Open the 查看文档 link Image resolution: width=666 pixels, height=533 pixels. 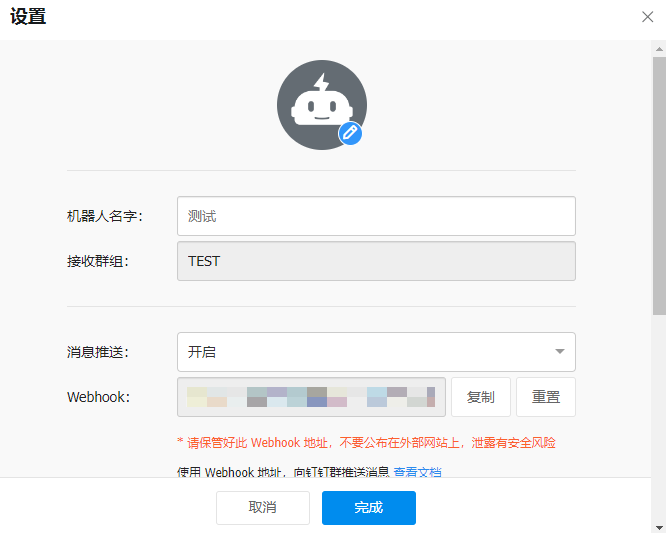417,472
